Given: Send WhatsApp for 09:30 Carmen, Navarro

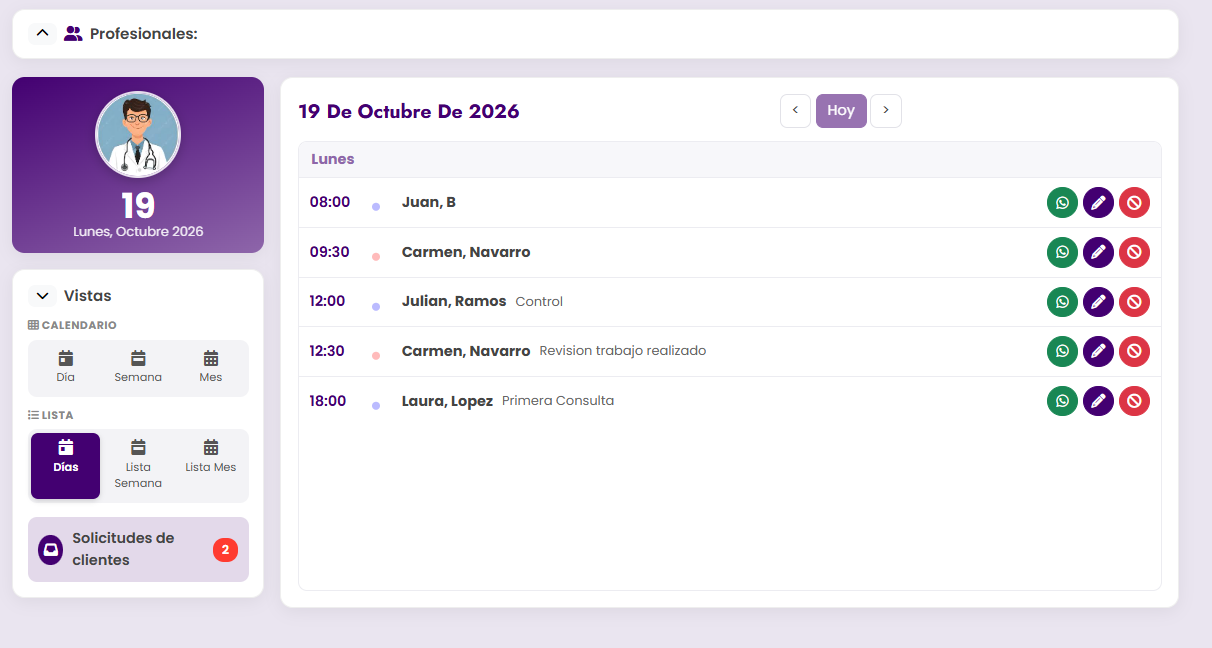Looking at the screenshot, I should pyautogui.click(x=1062, y=252).
